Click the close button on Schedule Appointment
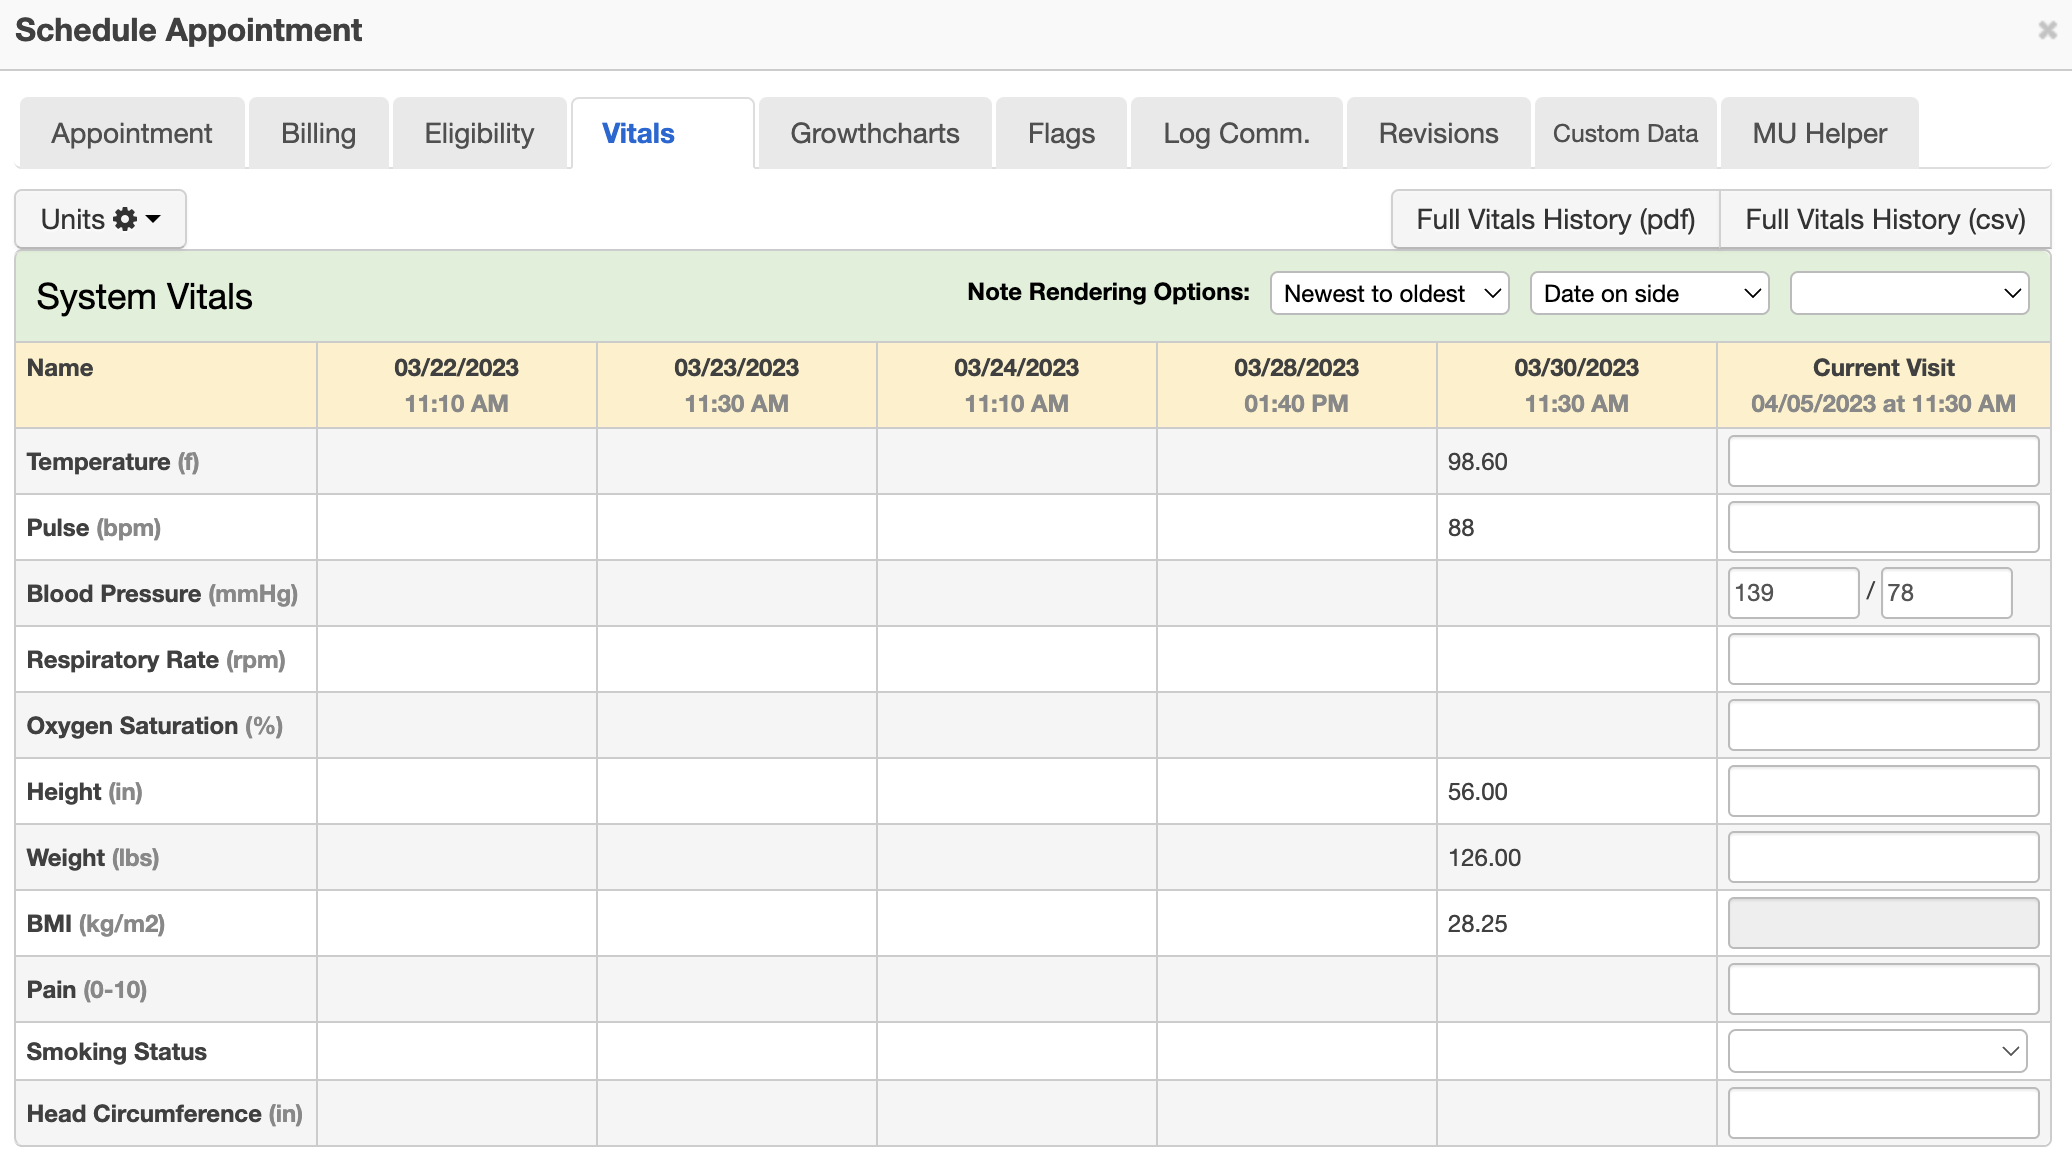The image size is (2072, 1156). pos(2048,30)
